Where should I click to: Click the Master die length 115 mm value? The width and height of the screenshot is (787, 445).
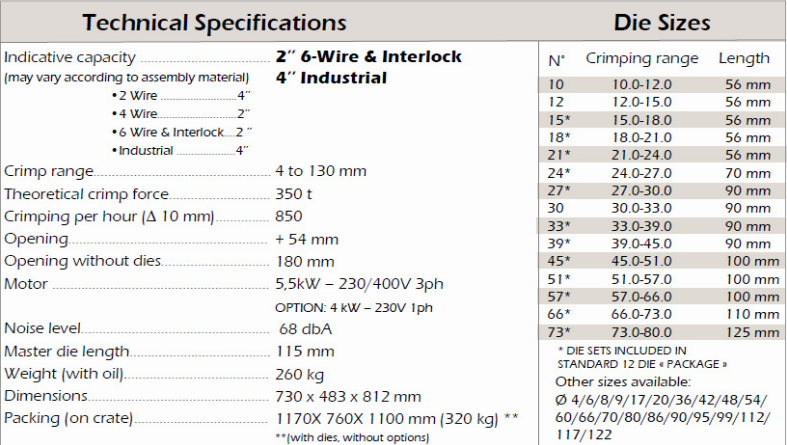pos(305,351)
